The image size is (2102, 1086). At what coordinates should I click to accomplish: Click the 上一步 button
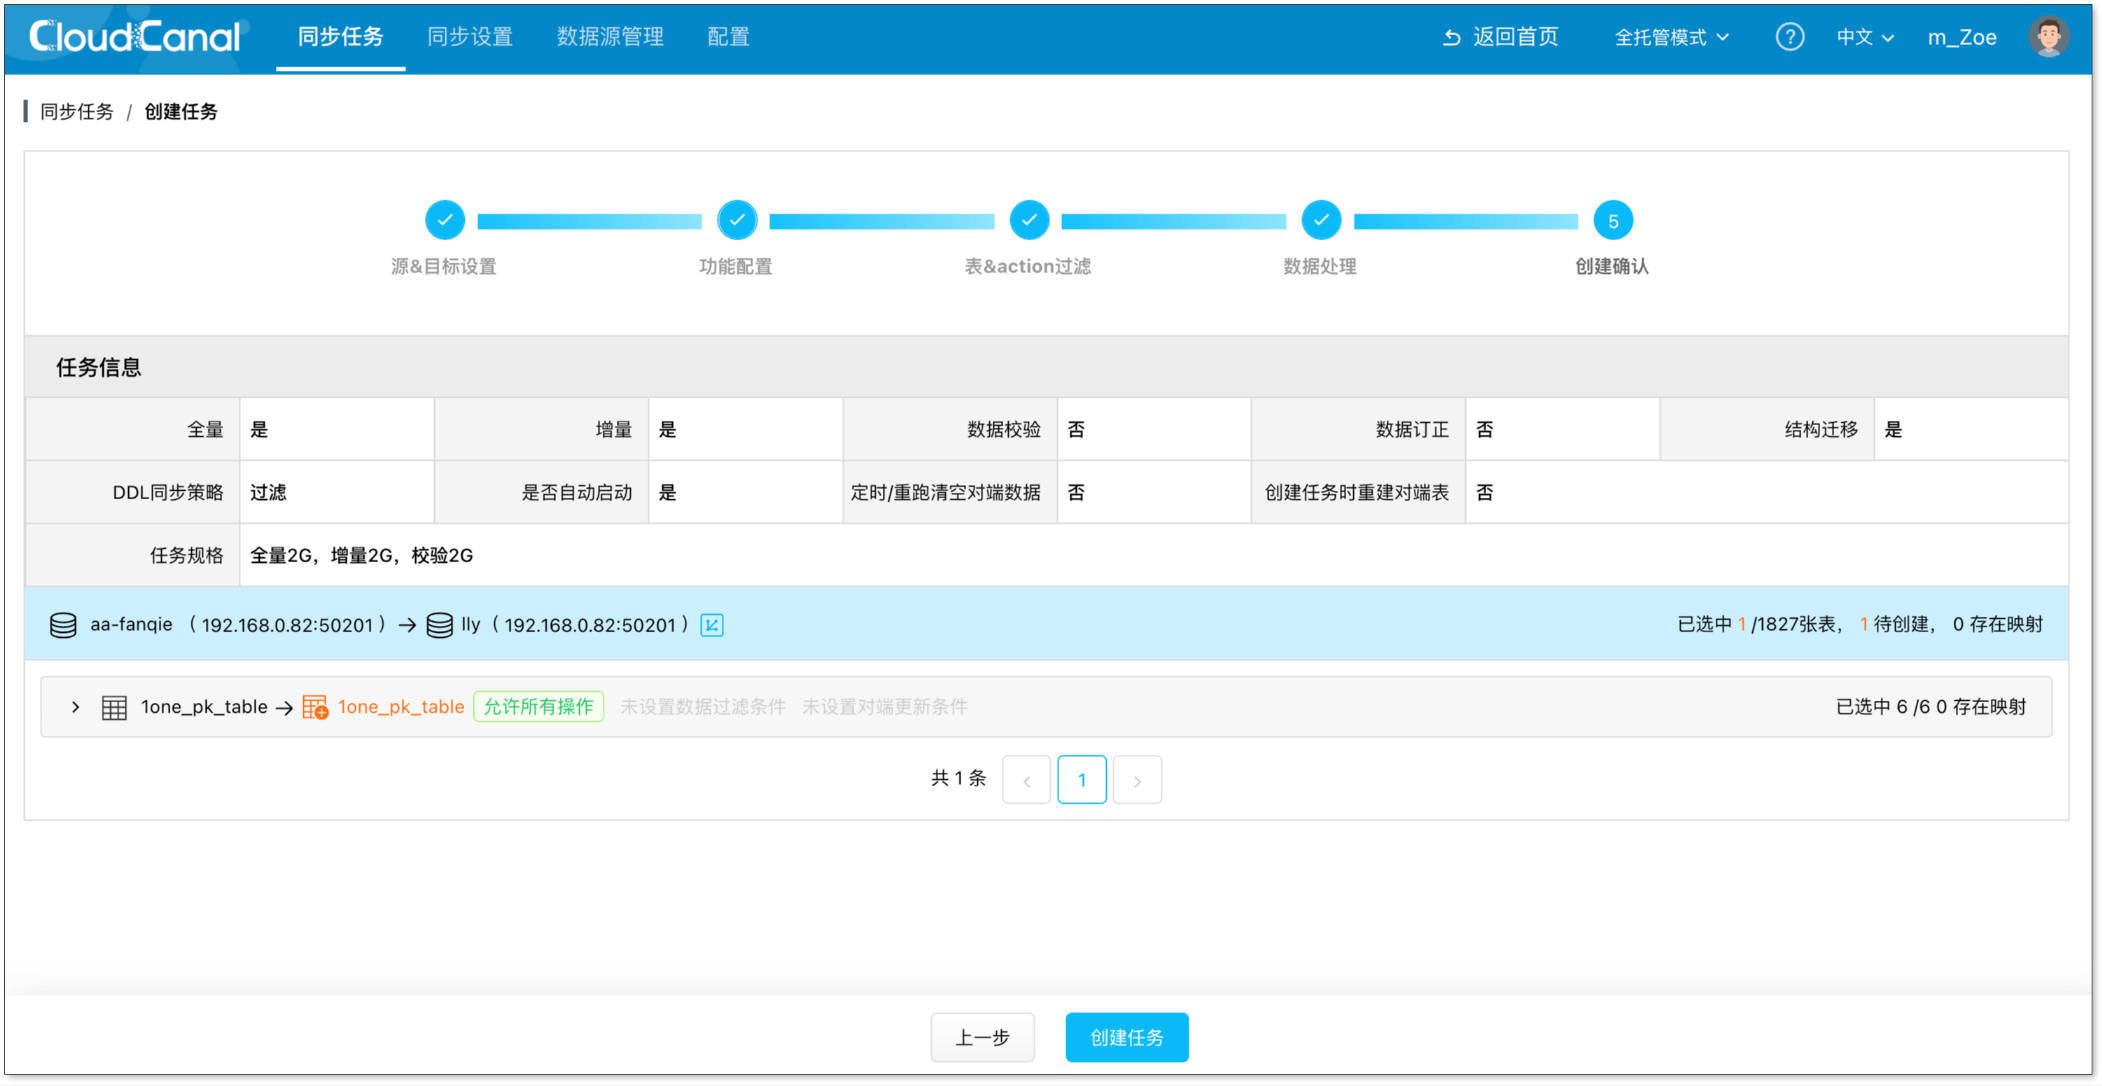(x=982, y=1037)
